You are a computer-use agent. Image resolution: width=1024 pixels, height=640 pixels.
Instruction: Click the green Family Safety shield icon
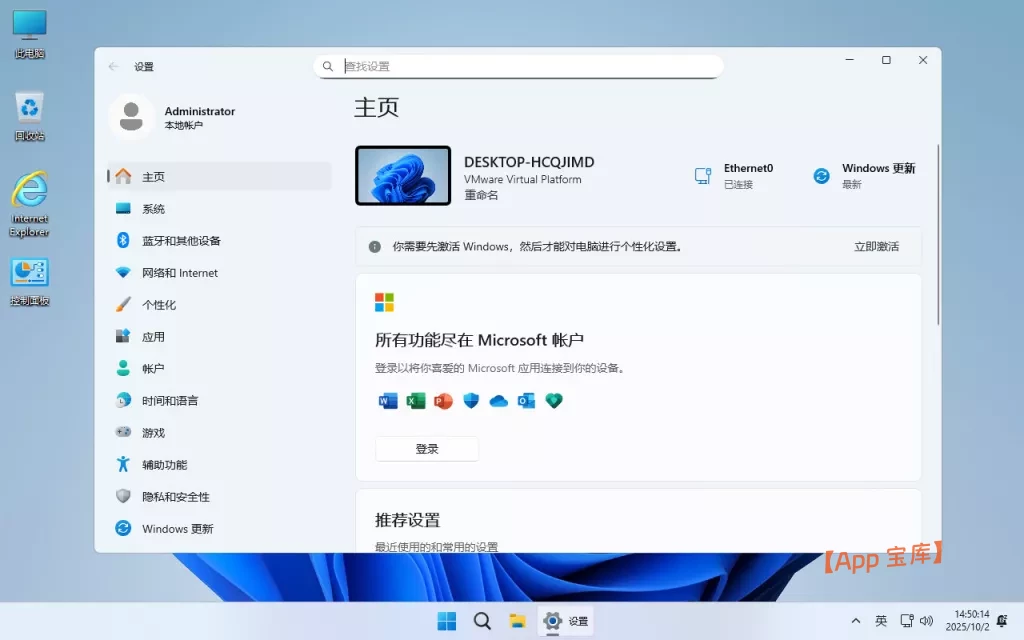tap(554, 400)
